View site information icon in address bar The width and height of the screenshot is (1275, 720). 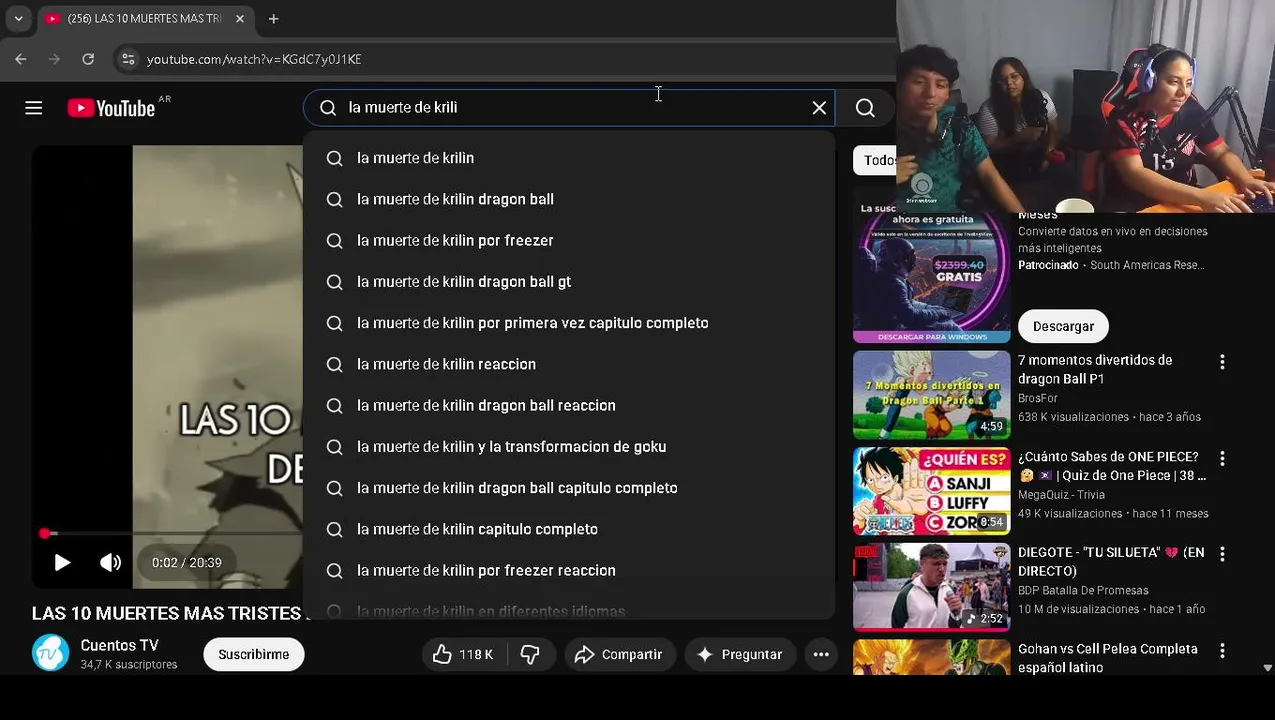(128, 59)
